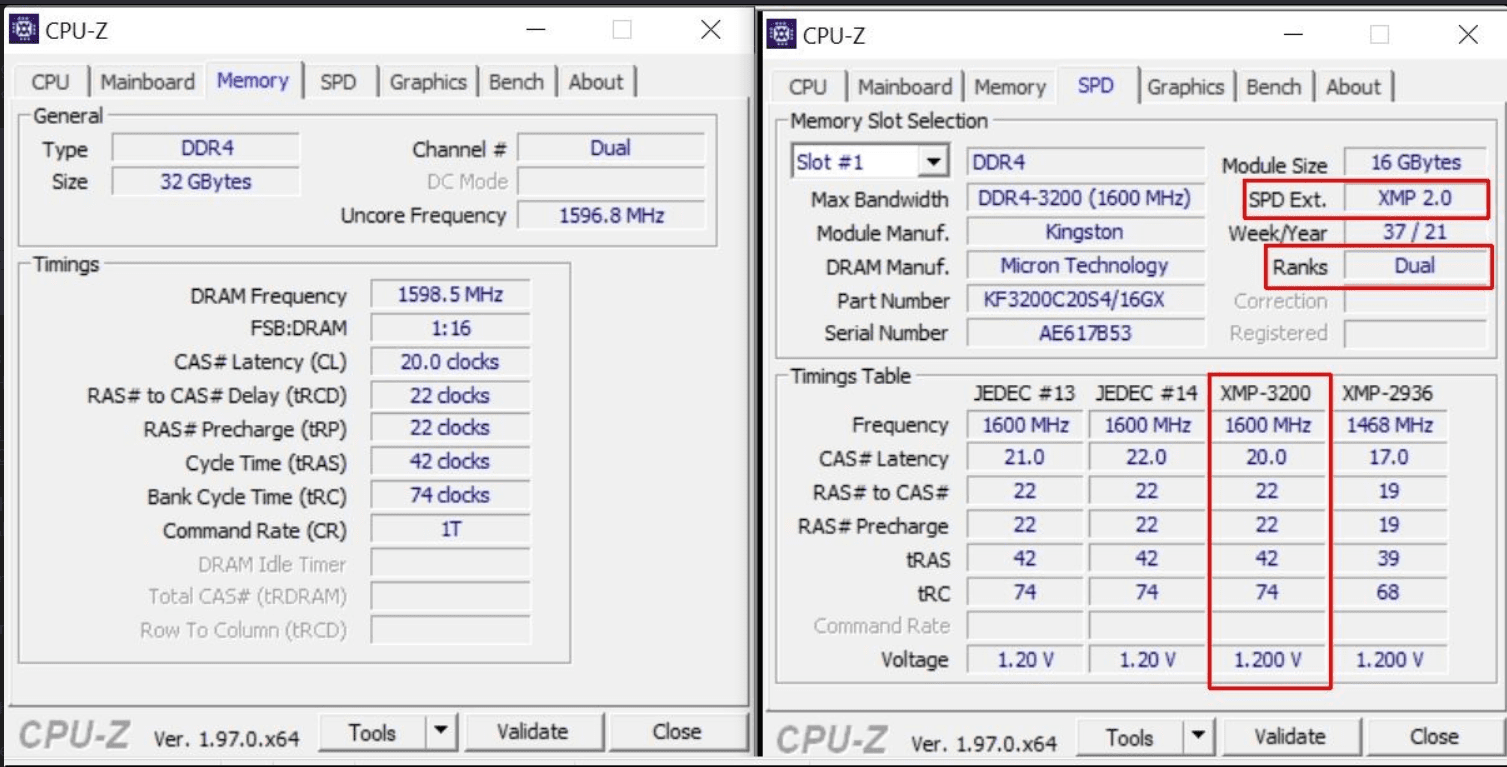Open the Bench tab in the left window
This screenshot has width=1507, height=767.
[x=516, y=82]
